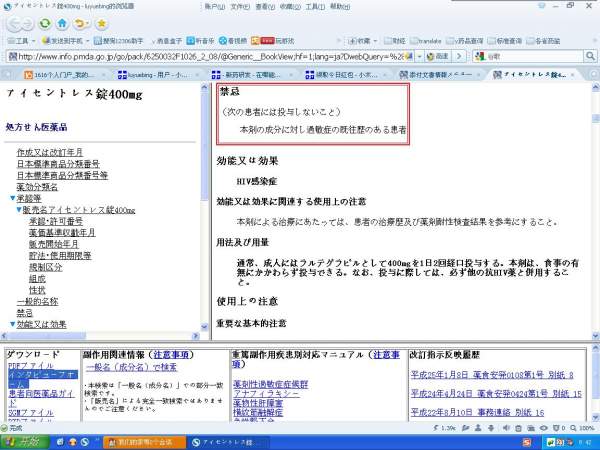The width and height of the screenshot is (600, 450).
Task: Open the translate bookmark
Action: tap(425, 41)
